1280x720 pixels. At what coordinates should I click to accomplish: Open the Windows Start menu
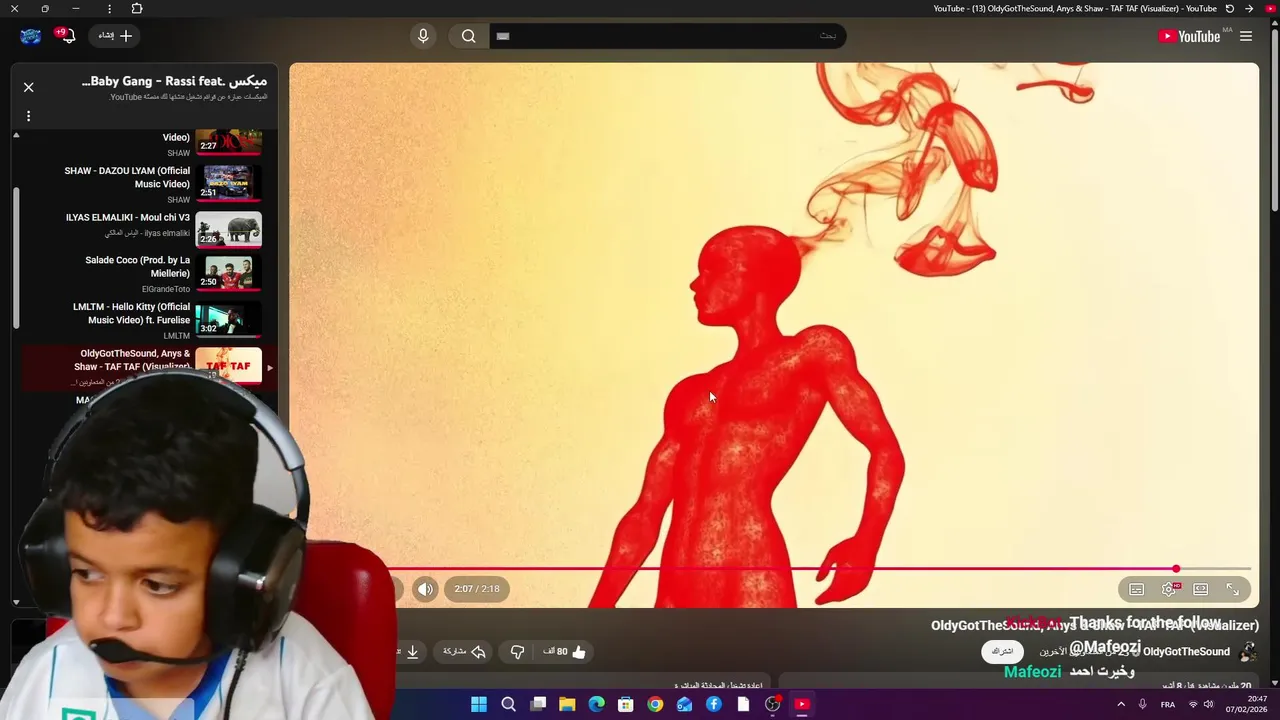click(479, 705)
